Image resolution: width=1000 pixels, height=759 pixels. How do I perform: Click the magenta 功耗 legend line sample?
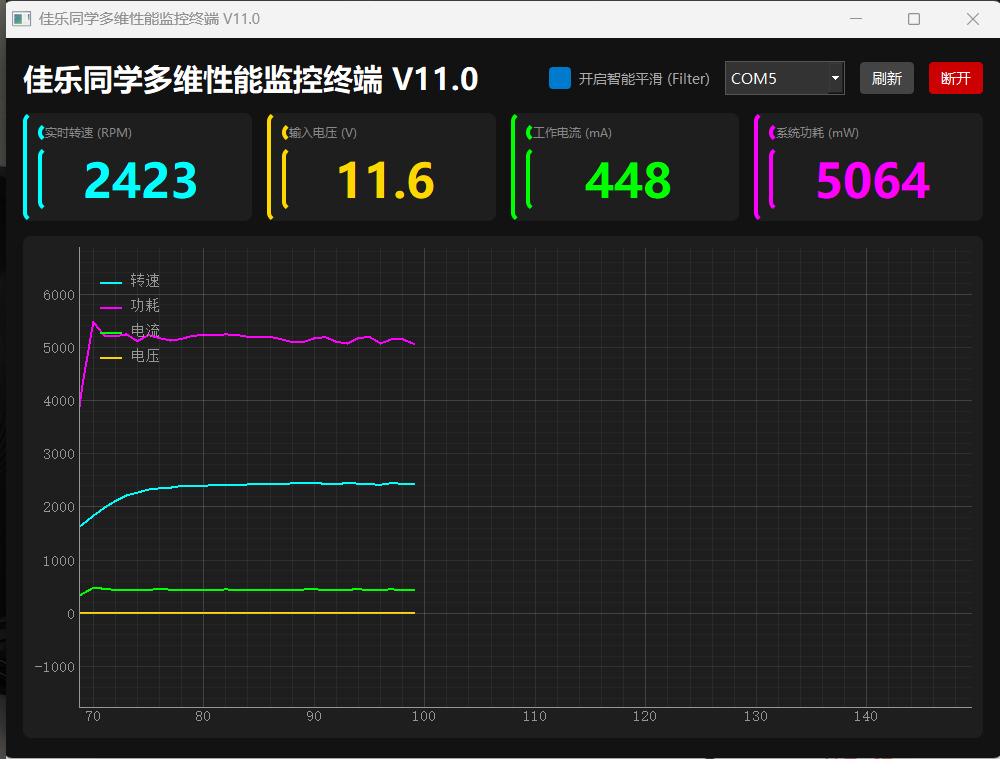(x=111, y=307)
